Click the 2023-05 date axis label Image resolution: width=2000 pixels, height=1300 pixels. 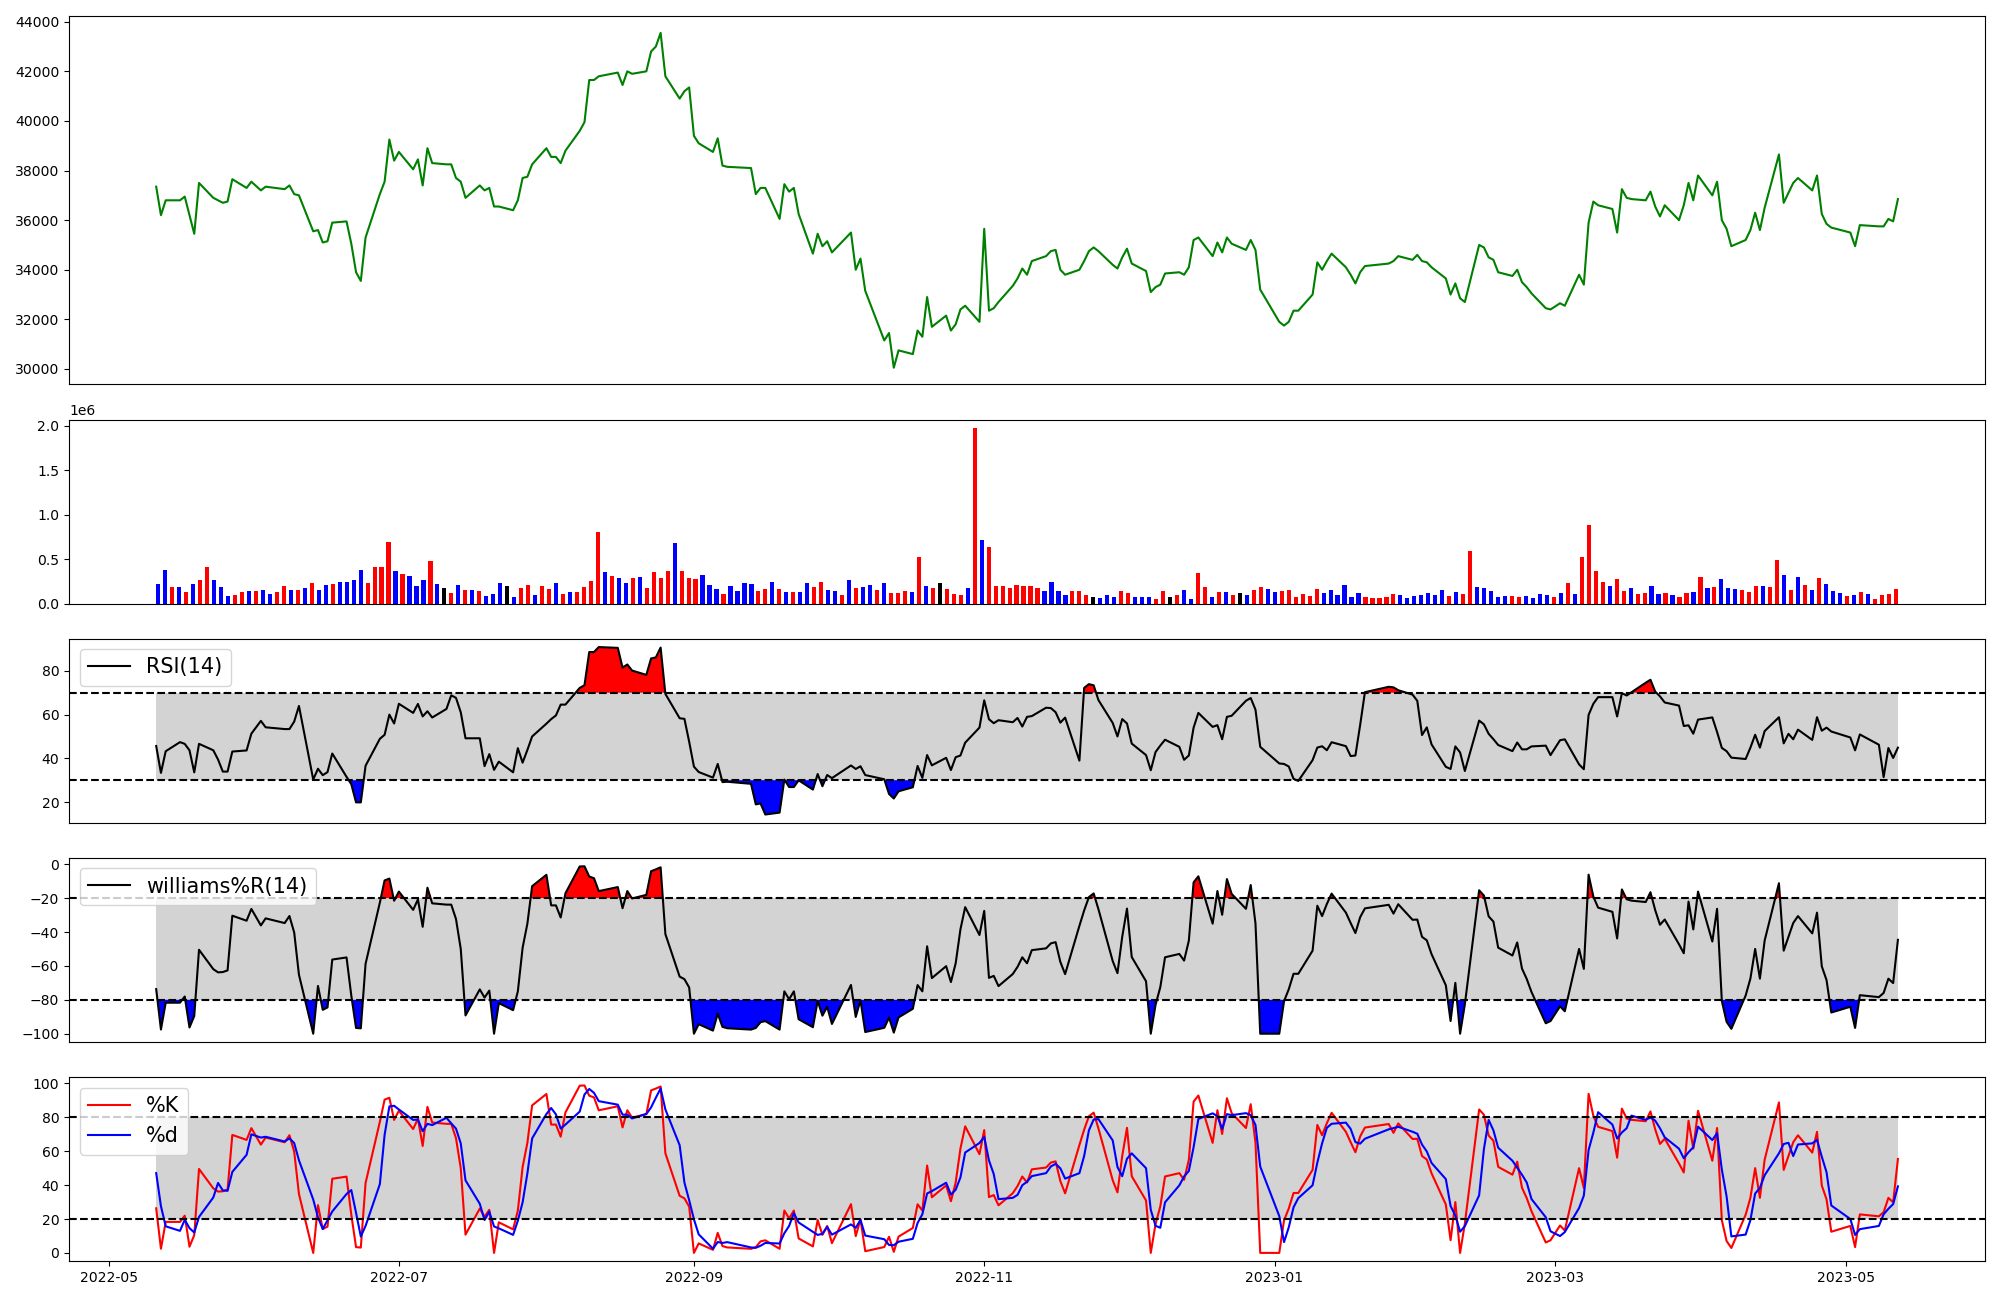coord(1846,1277)
